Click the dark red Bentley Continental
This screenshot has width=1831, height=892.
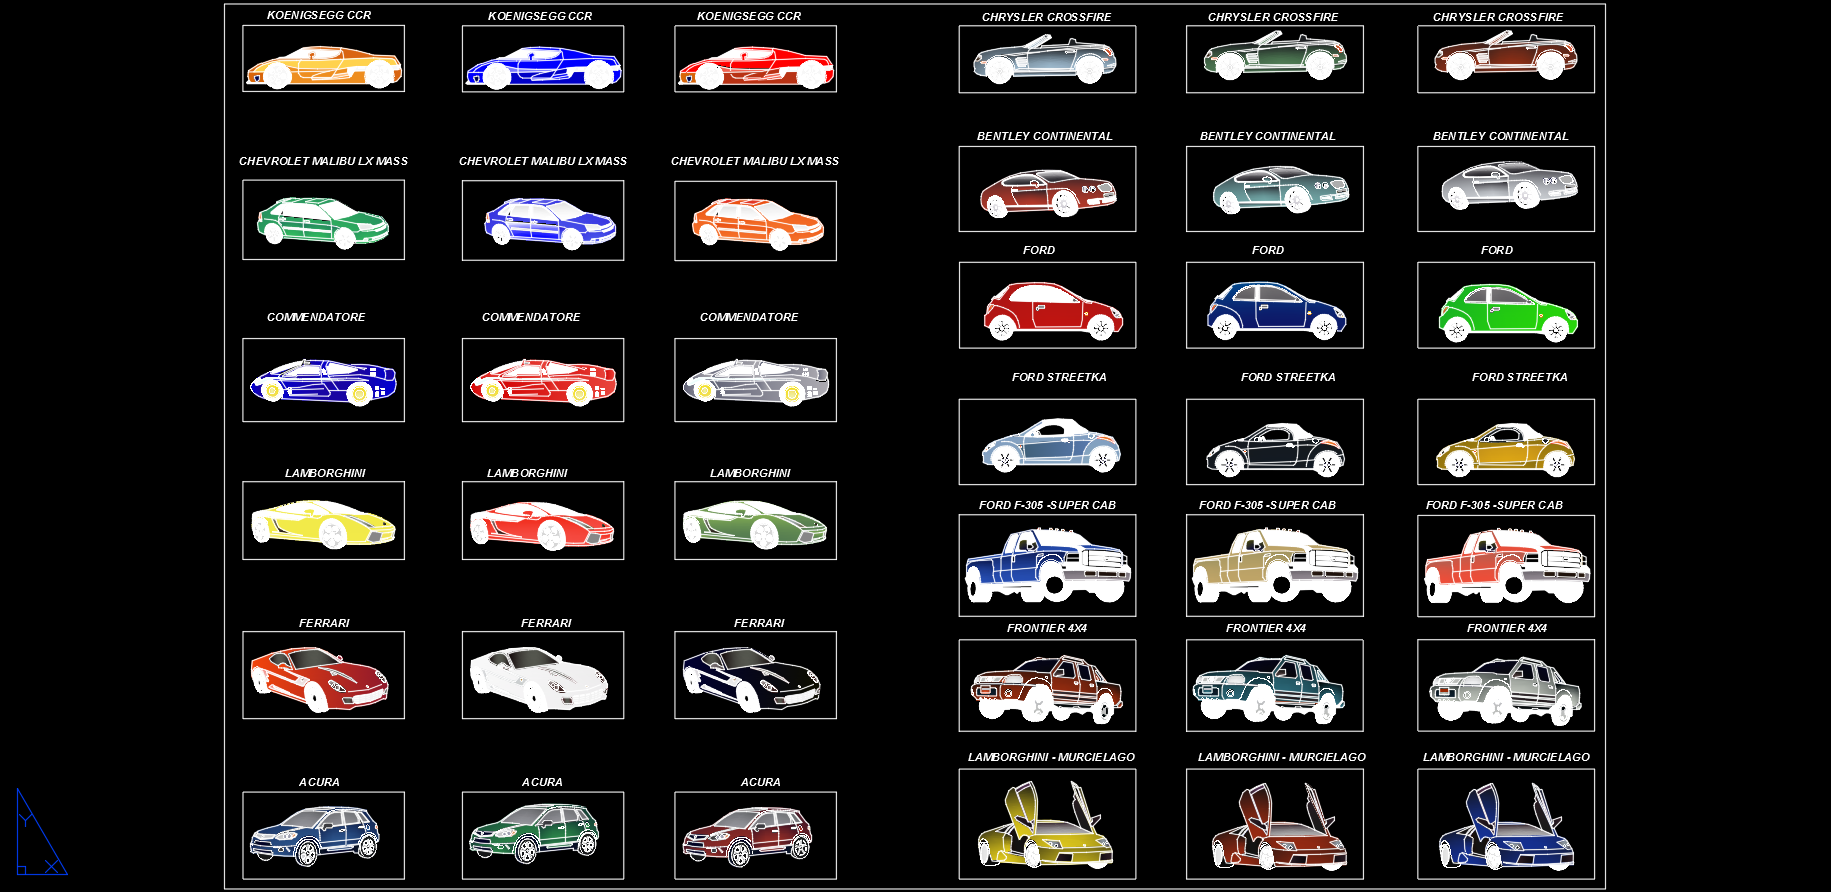click(x=1048, y=193)
